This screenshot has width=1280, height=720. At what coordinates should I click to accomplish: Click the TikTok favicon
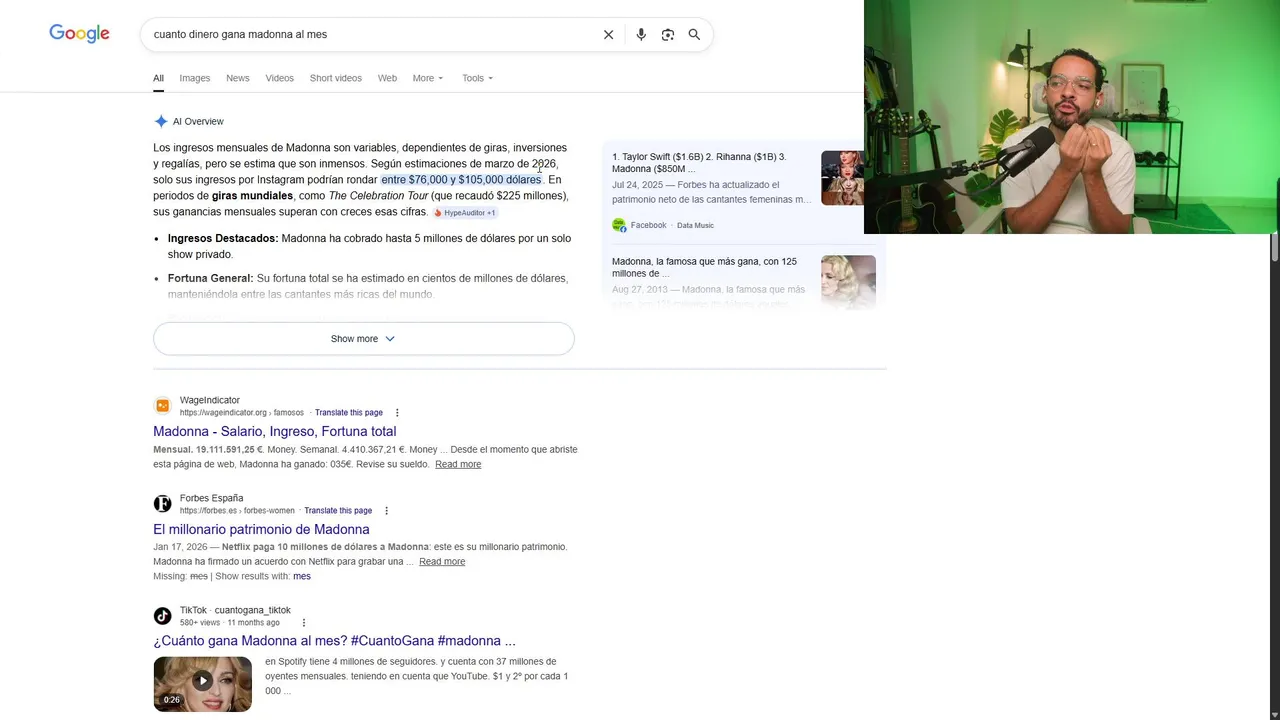point(162,616)
